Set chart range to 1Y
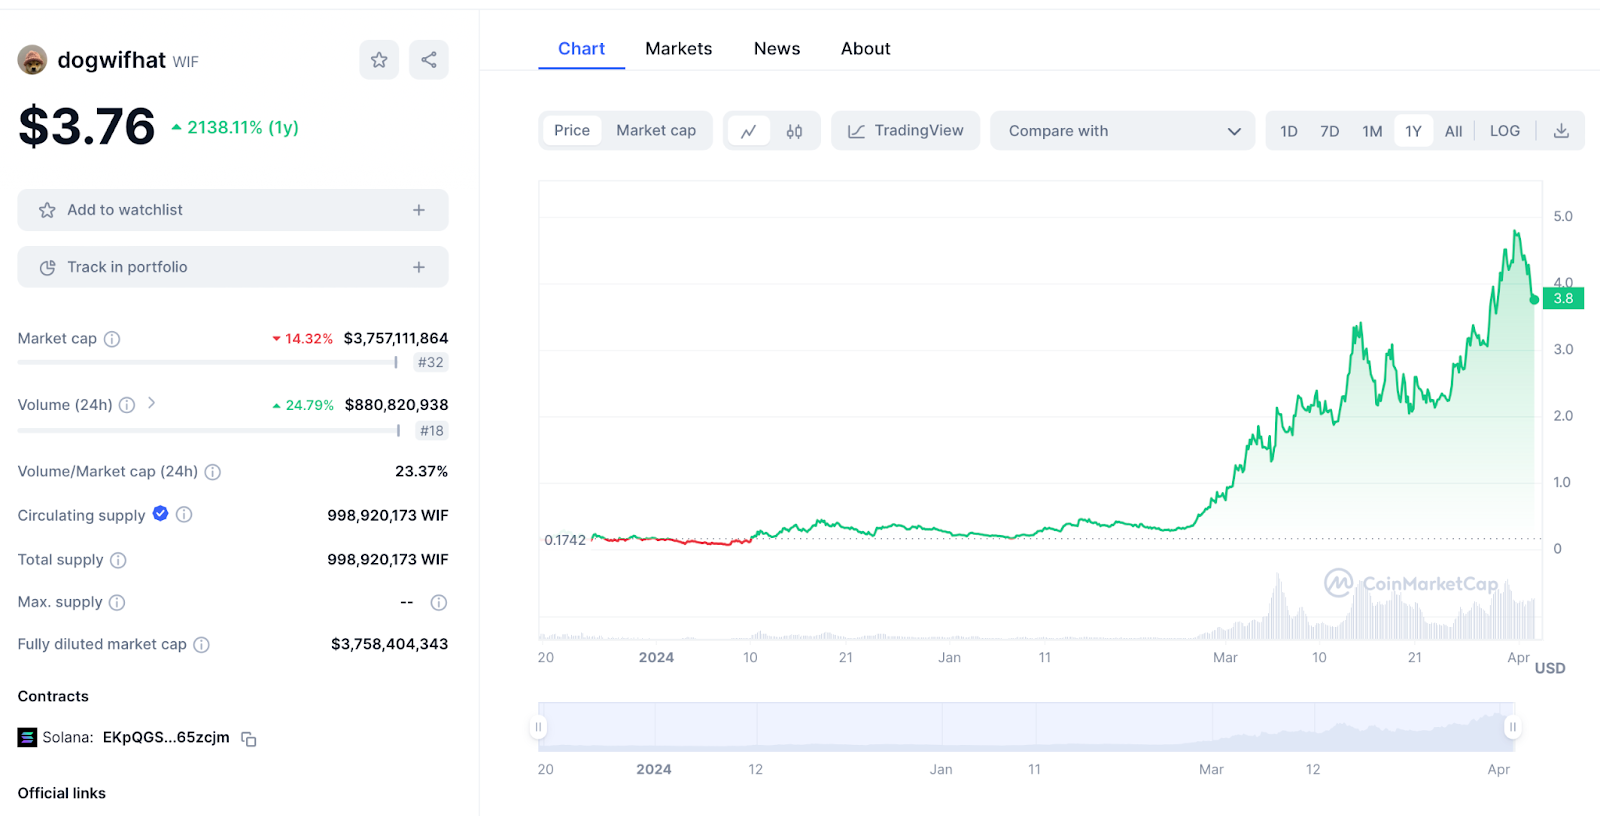 point(1413,131)
